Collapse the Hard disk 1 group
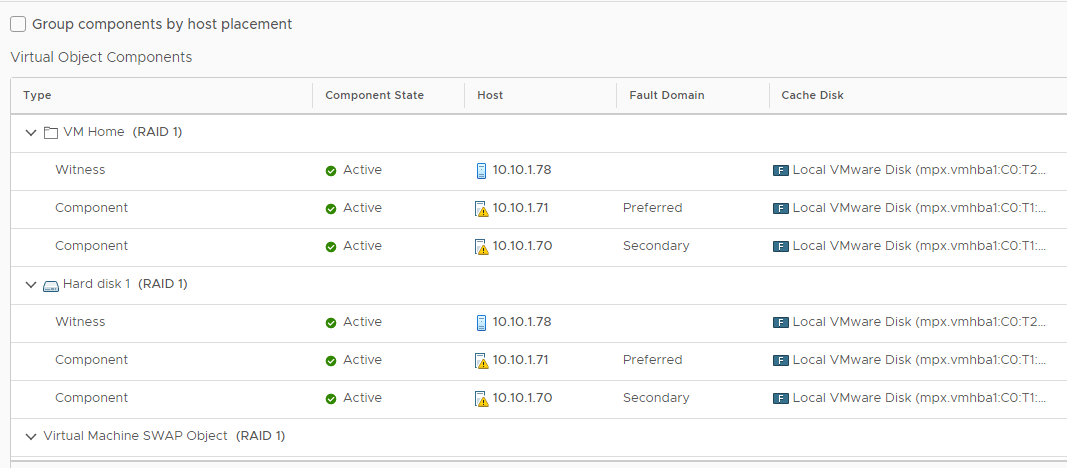This screenshot has width=1067, height=468. 30,284
